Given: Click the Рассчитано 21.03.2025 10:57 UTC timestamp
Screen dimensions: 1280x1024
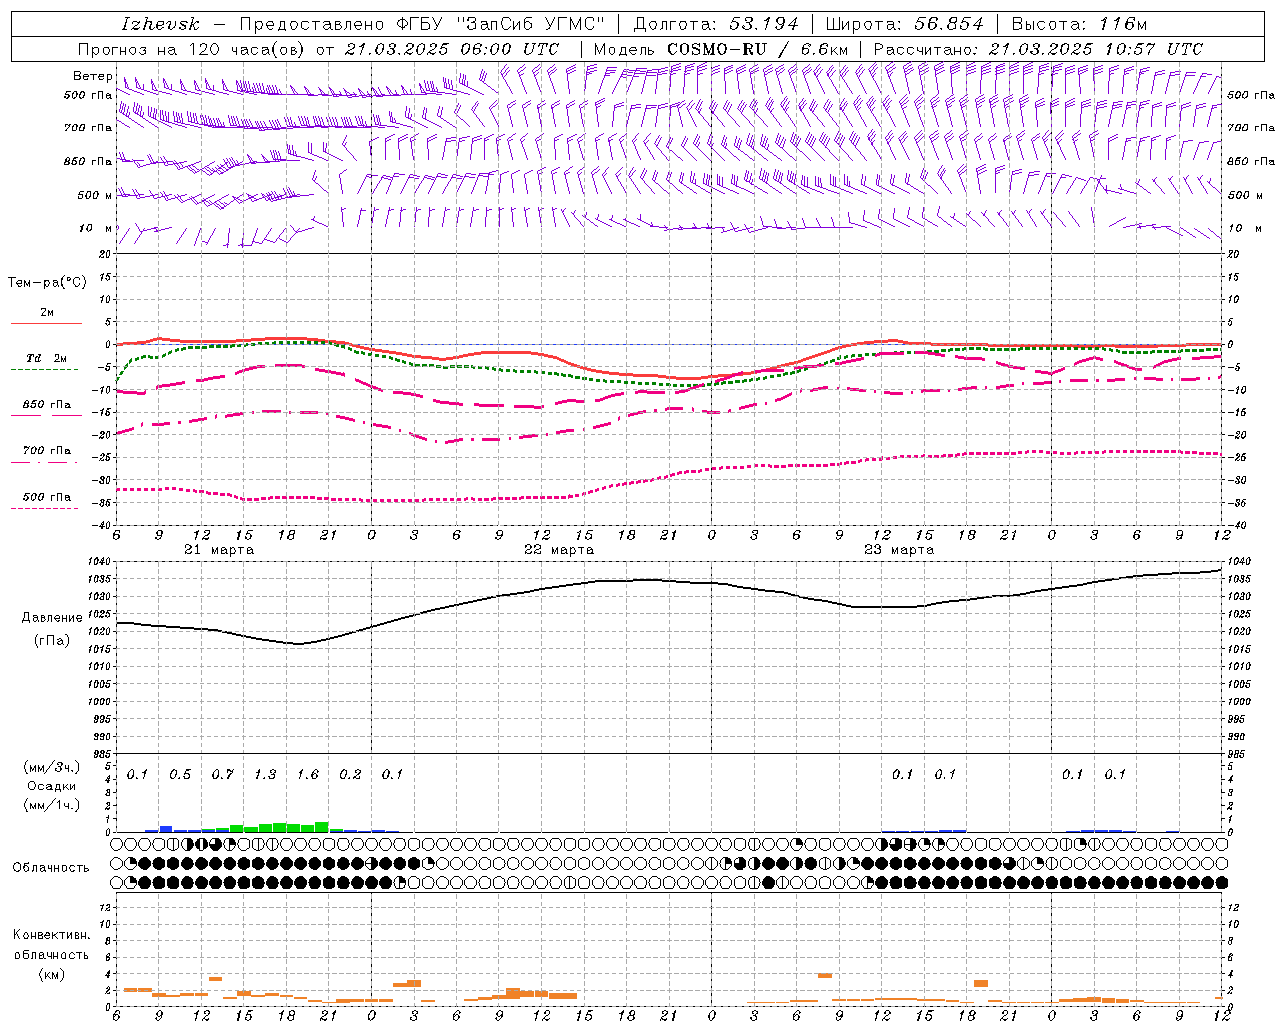Looking at the screenshot, I should click(x=1038, y=49).
